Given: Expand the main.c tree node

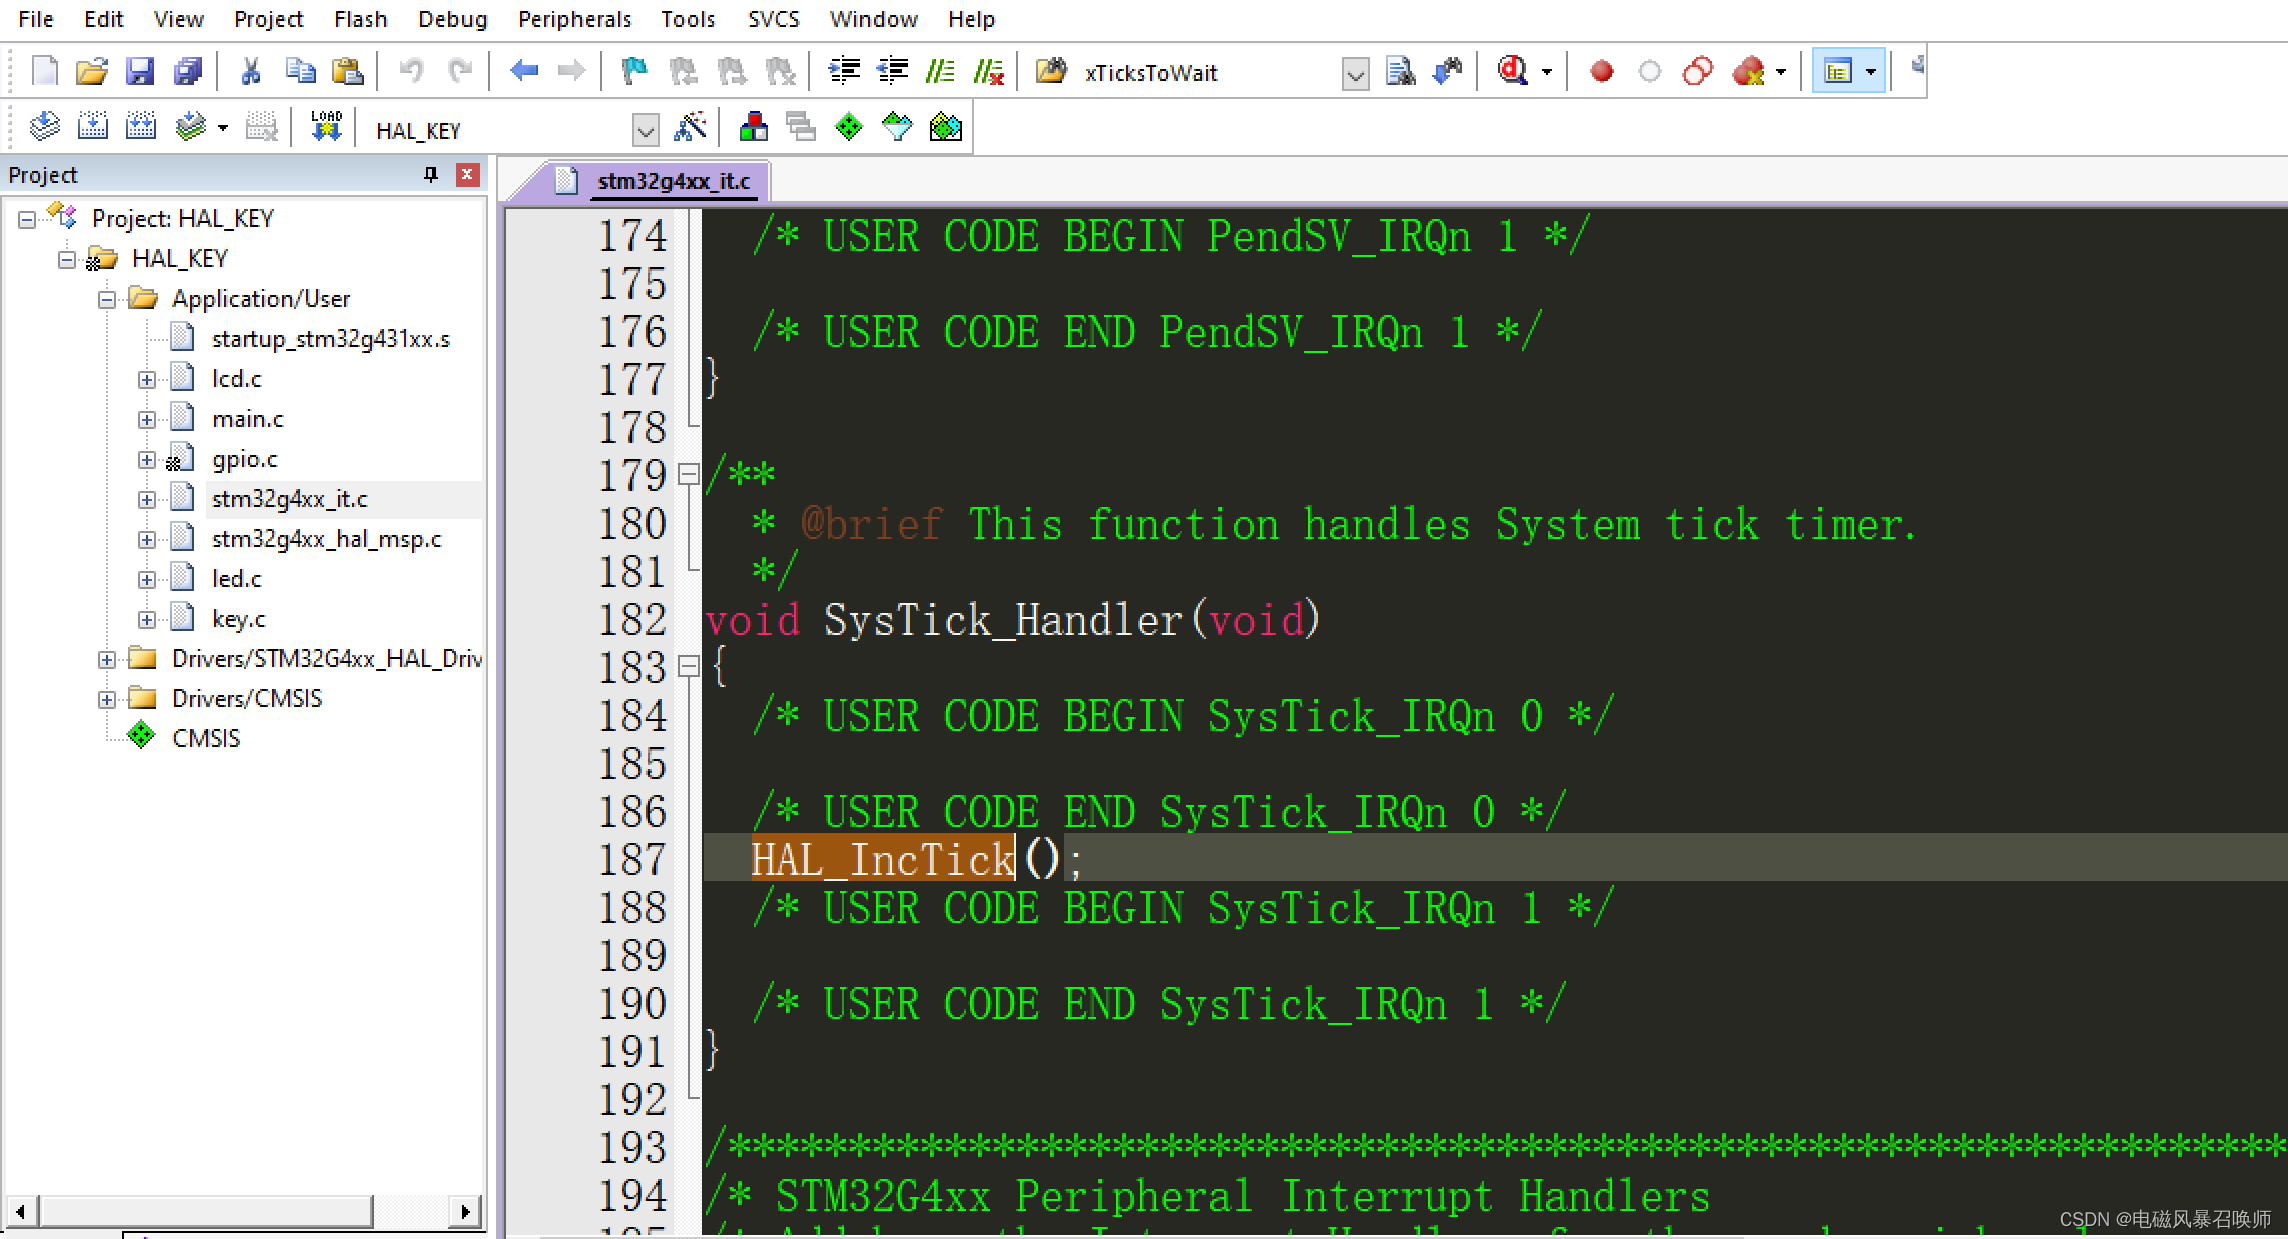Looking at the screenshot, I should coord(147,419).
